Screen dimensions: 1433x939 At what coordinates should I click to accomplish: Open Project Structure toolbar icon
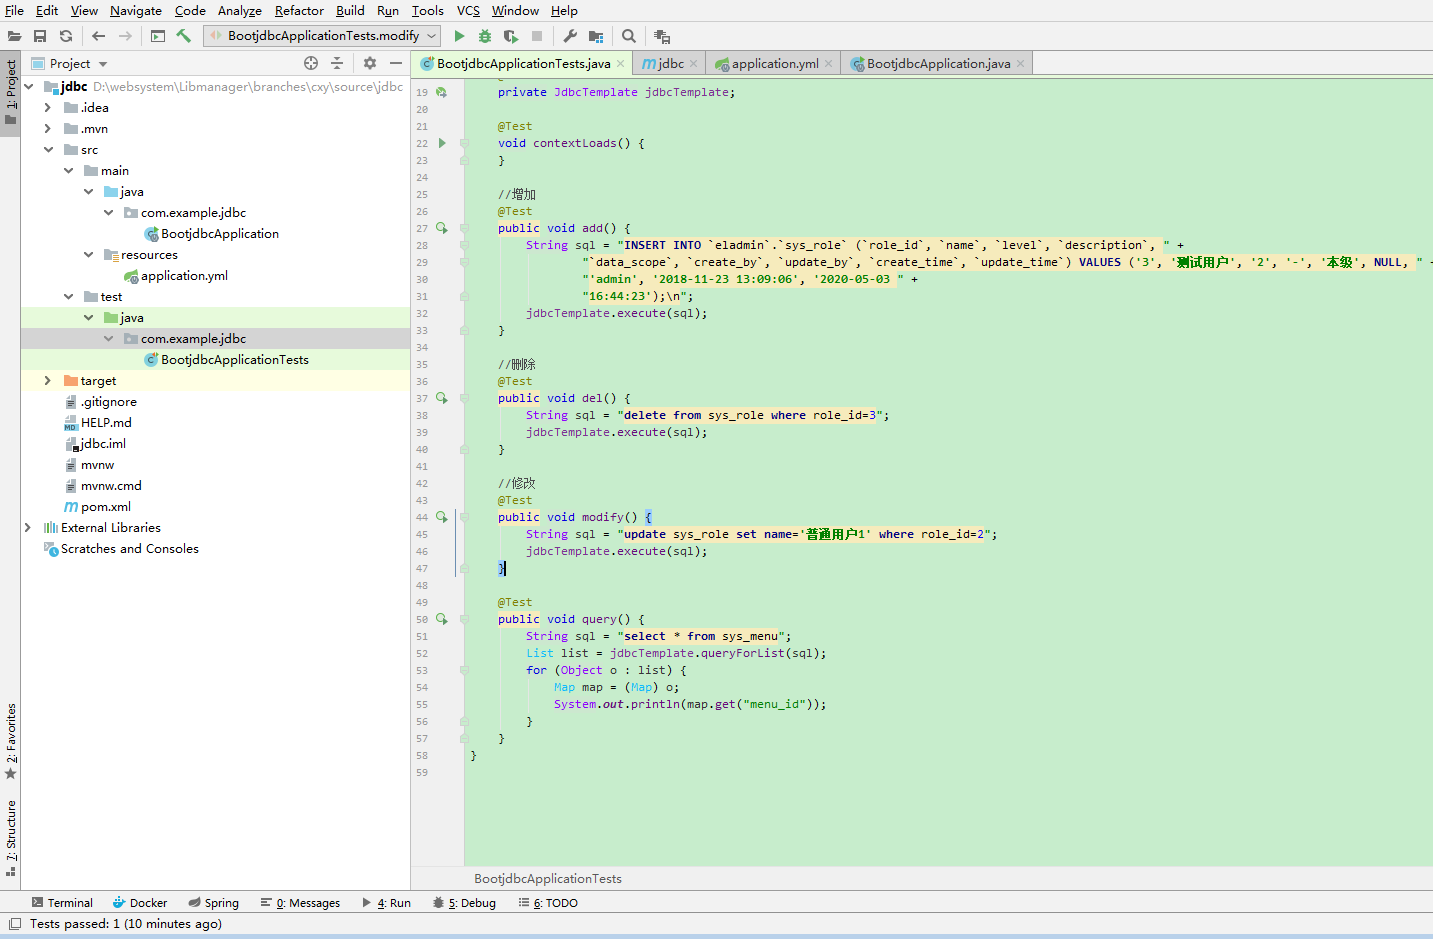pos(595,35)
